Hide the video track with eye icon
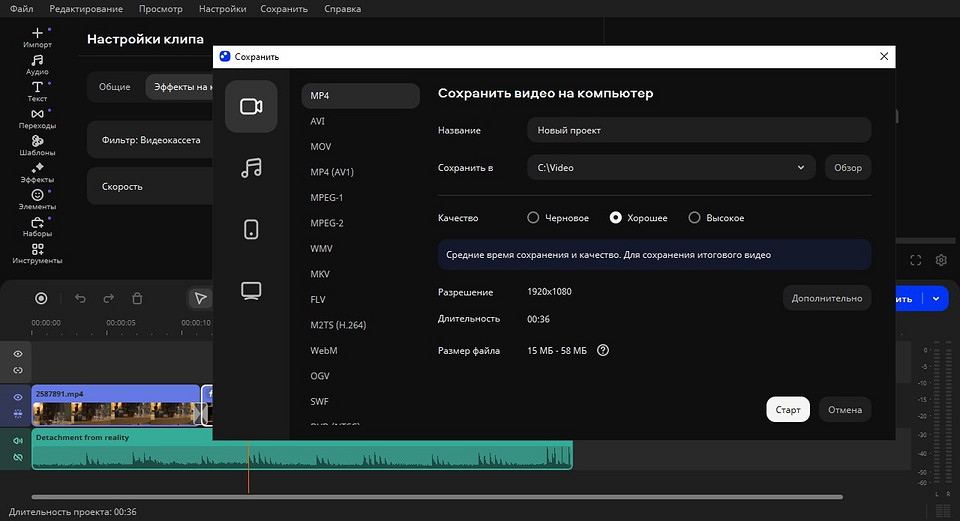 tap(18, 397)
